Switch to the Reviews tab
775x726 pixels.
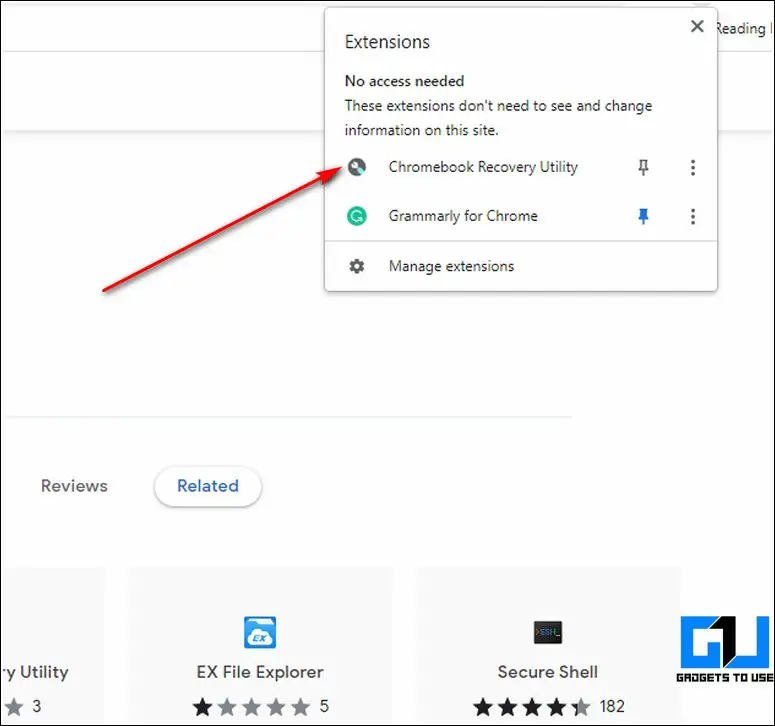pyautogui.click(x=74, y=486)
